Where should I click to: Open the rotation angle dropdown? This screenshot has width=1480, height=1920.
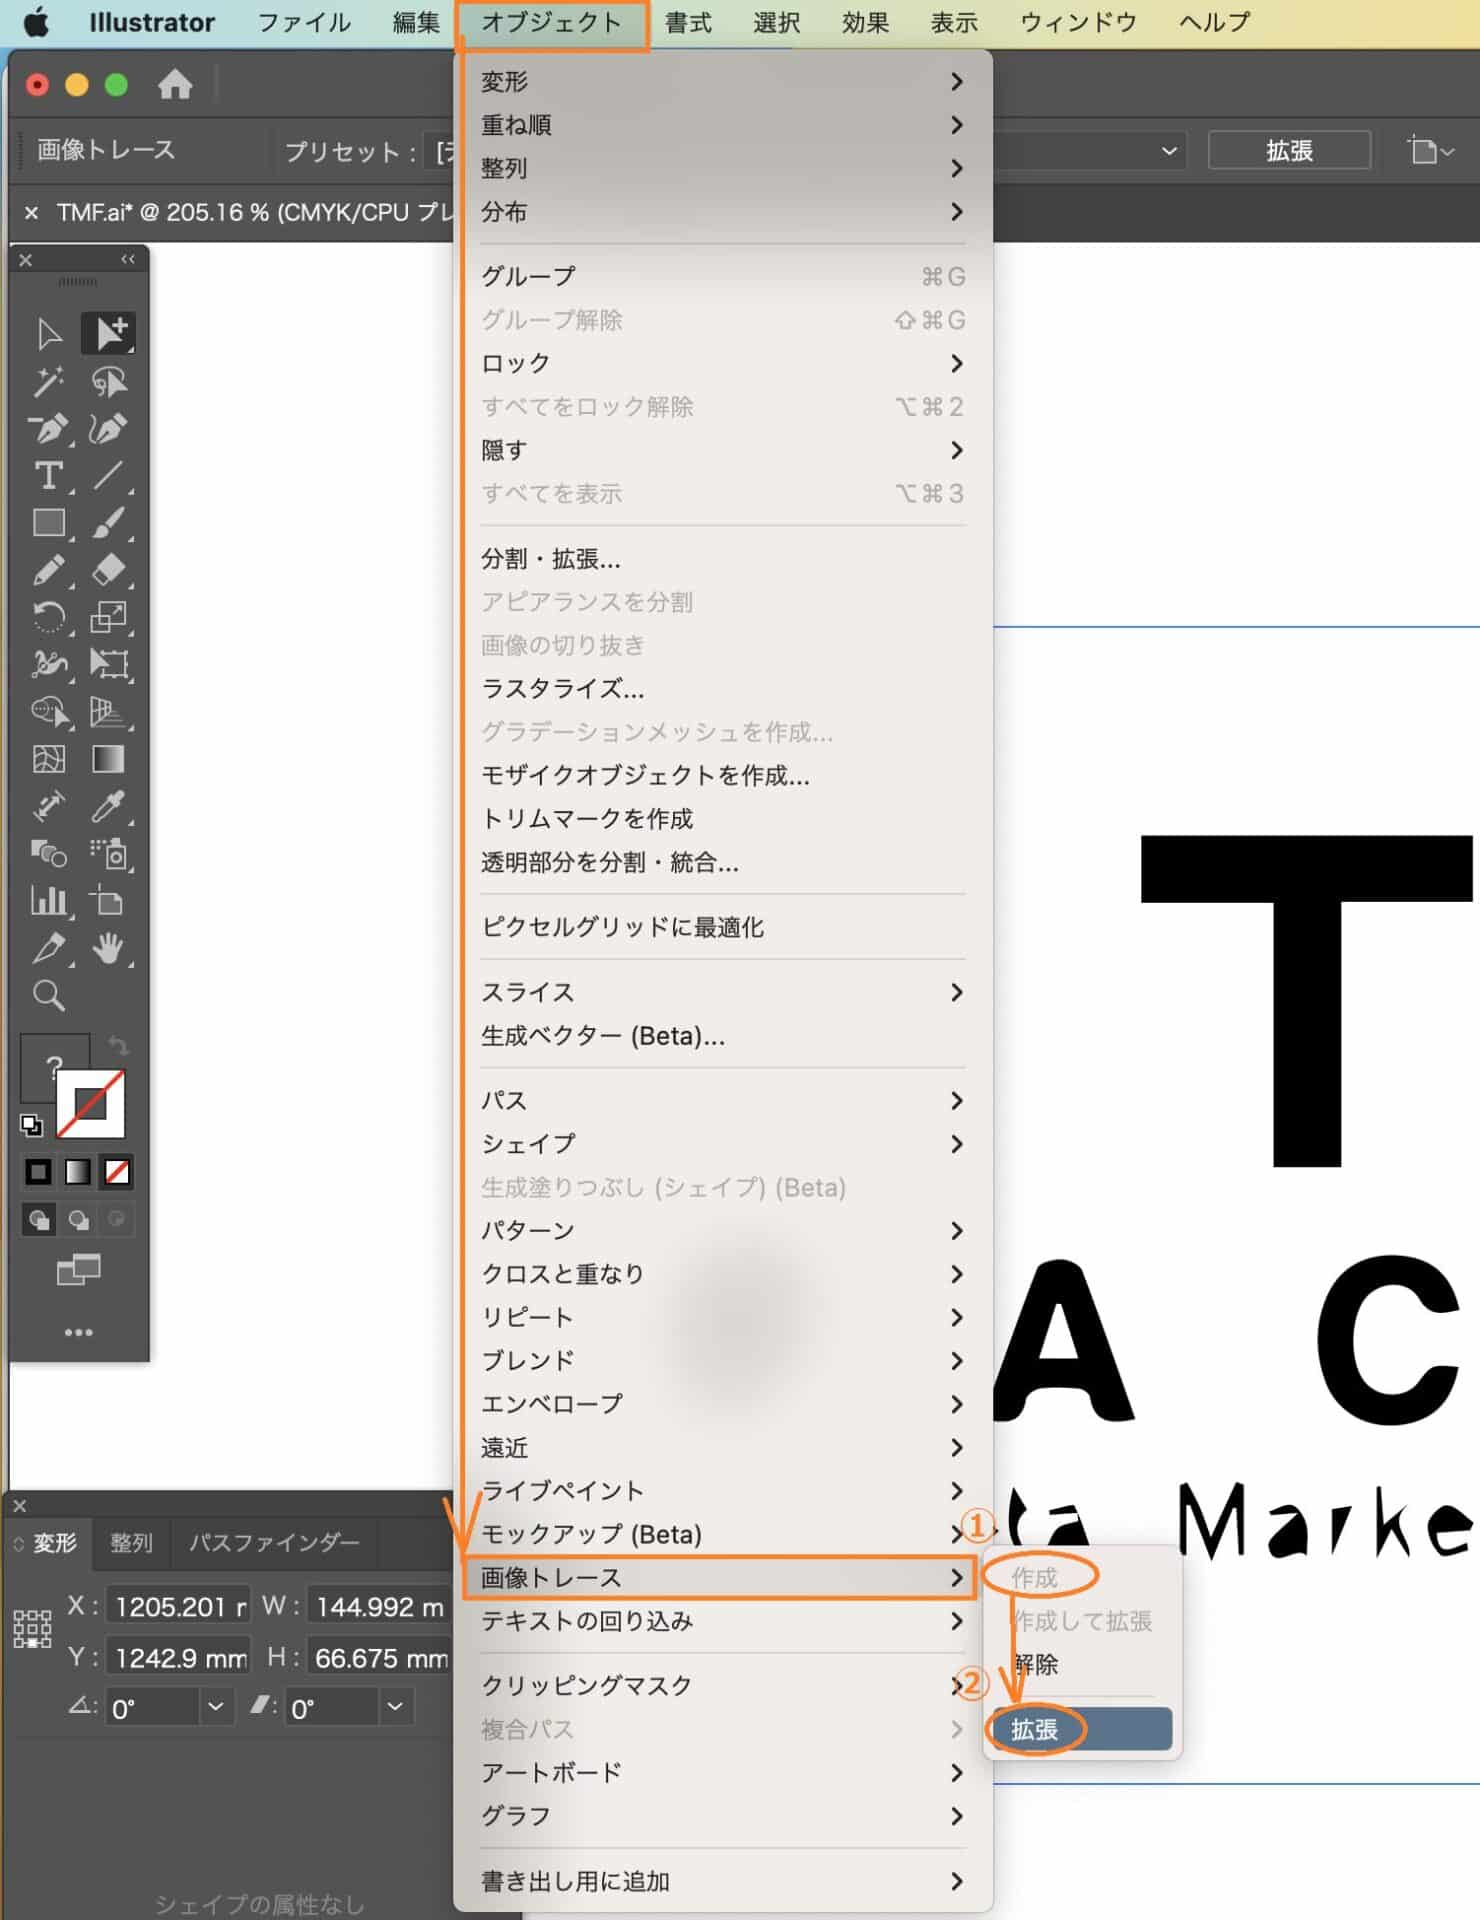pos(215,1707)
